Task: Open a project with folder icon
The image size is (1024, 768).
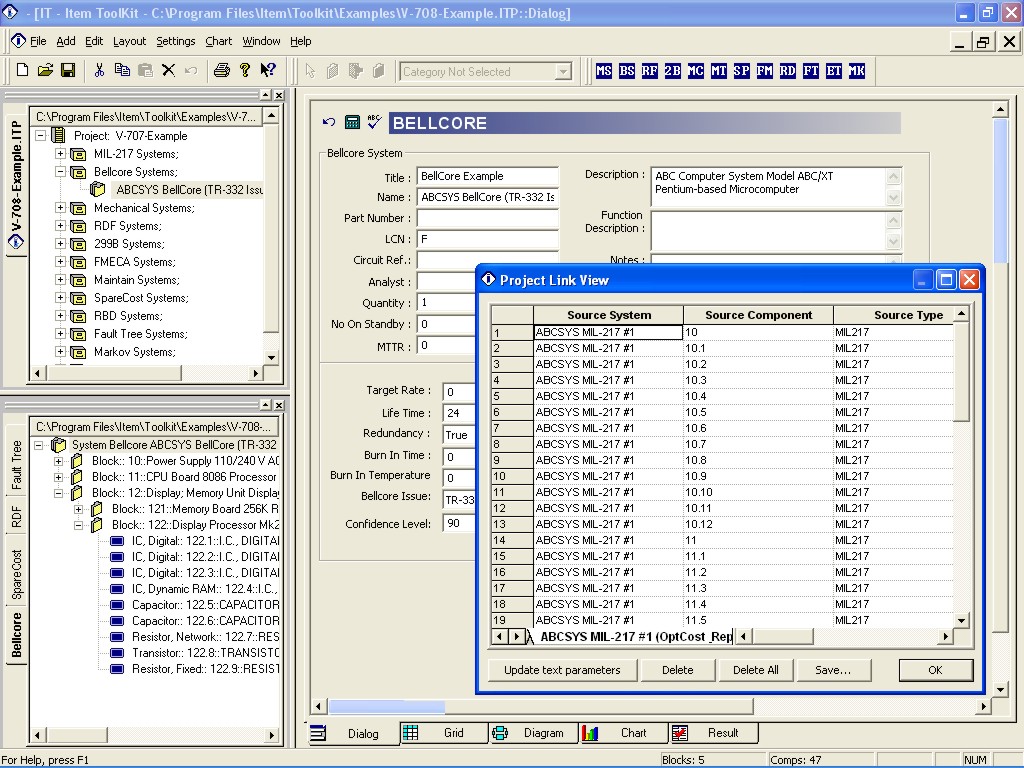Action: pyautogui.click(x=45, y=70)
